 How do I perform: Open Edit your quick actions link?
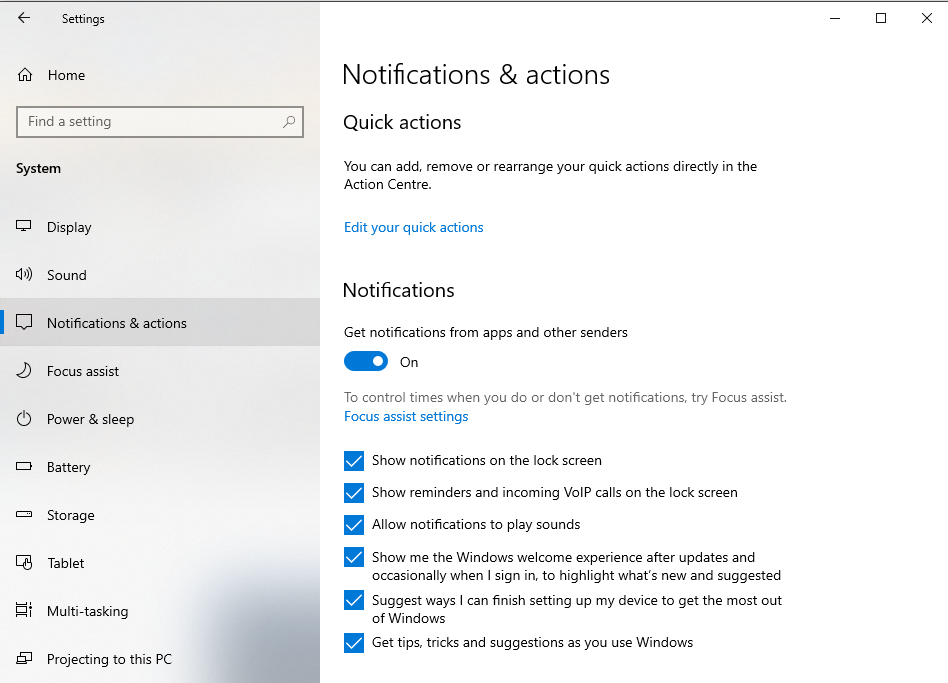pos(414,227)
